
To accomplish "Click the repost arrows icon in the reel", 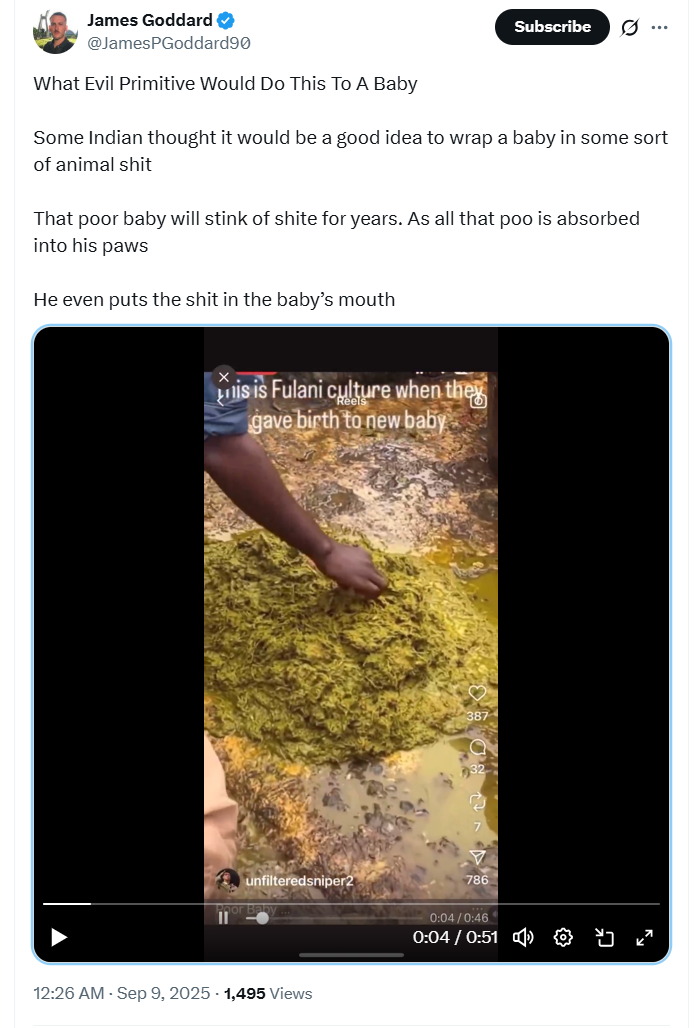I will tap(477, 802).
